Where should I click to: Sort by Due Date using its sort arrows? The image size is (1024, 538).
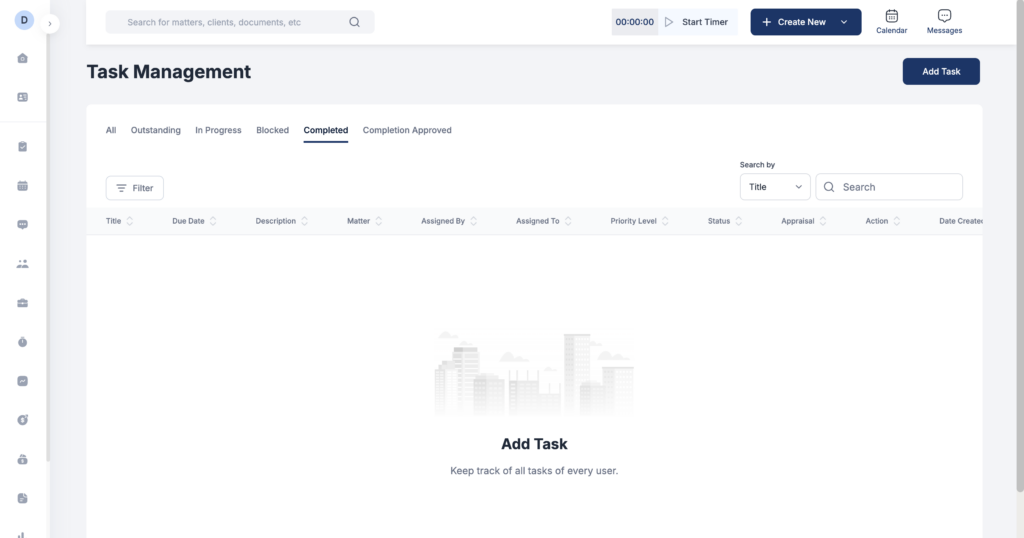[x=213, y=221]
